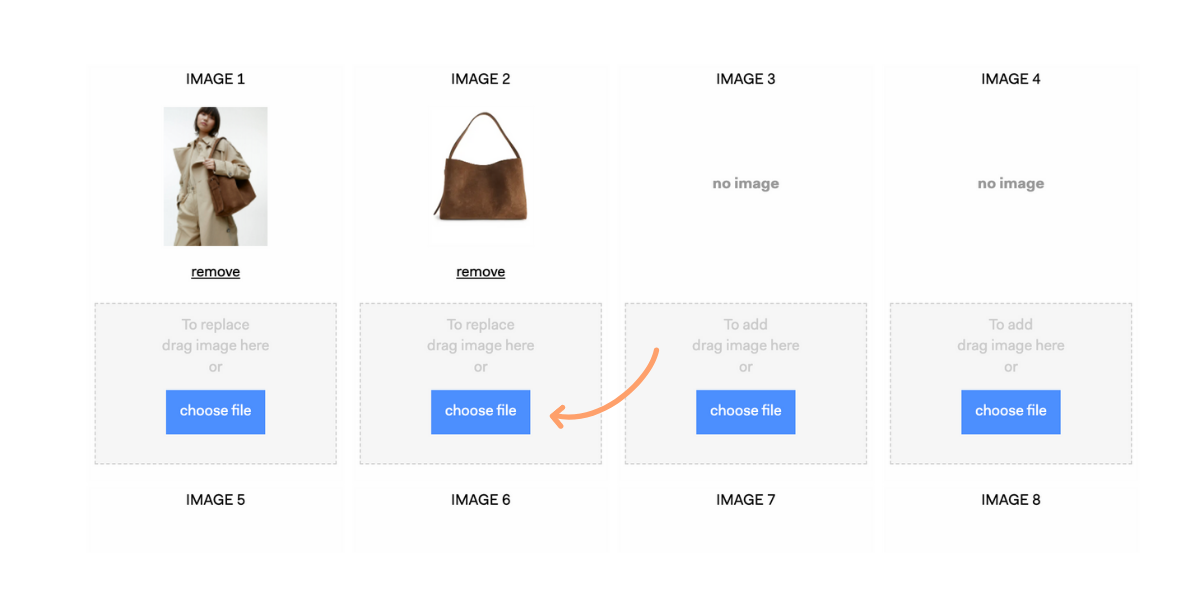Click 'no image' placeholder under Image 4
Screen dimensions: 1200x600
coord(1010,184)
